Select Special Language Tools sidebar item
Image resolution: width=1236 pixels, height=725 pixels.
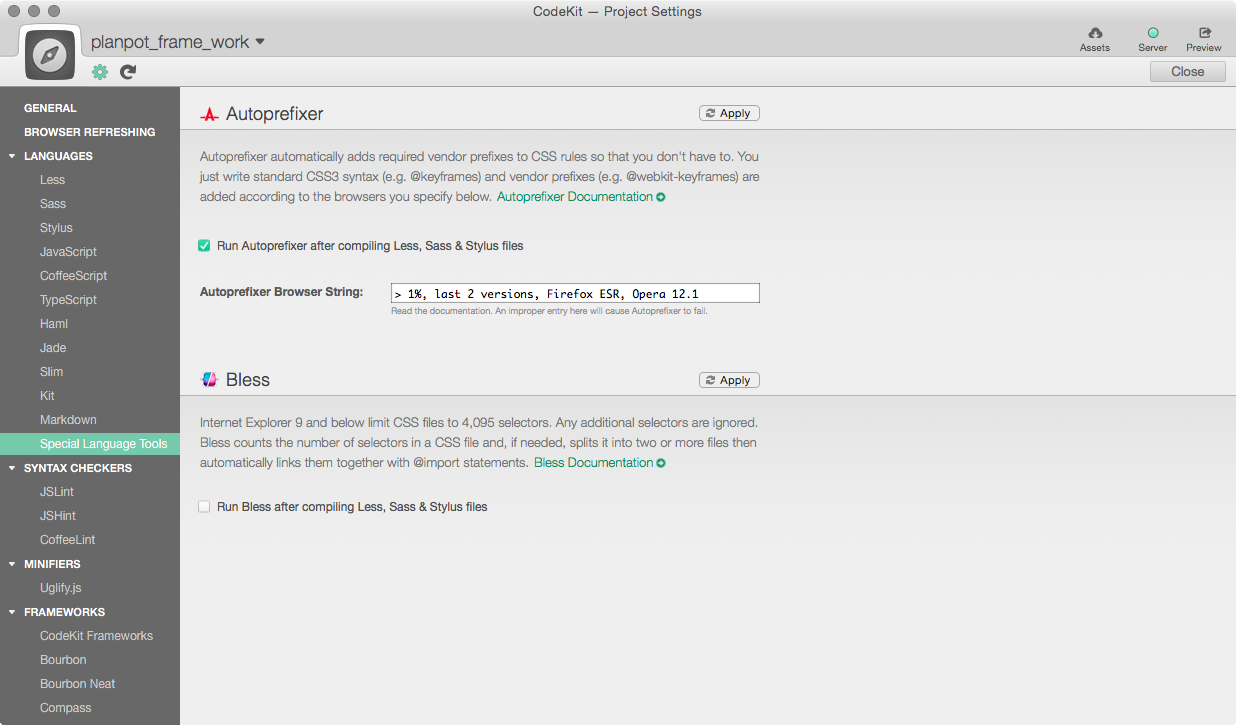90,444
